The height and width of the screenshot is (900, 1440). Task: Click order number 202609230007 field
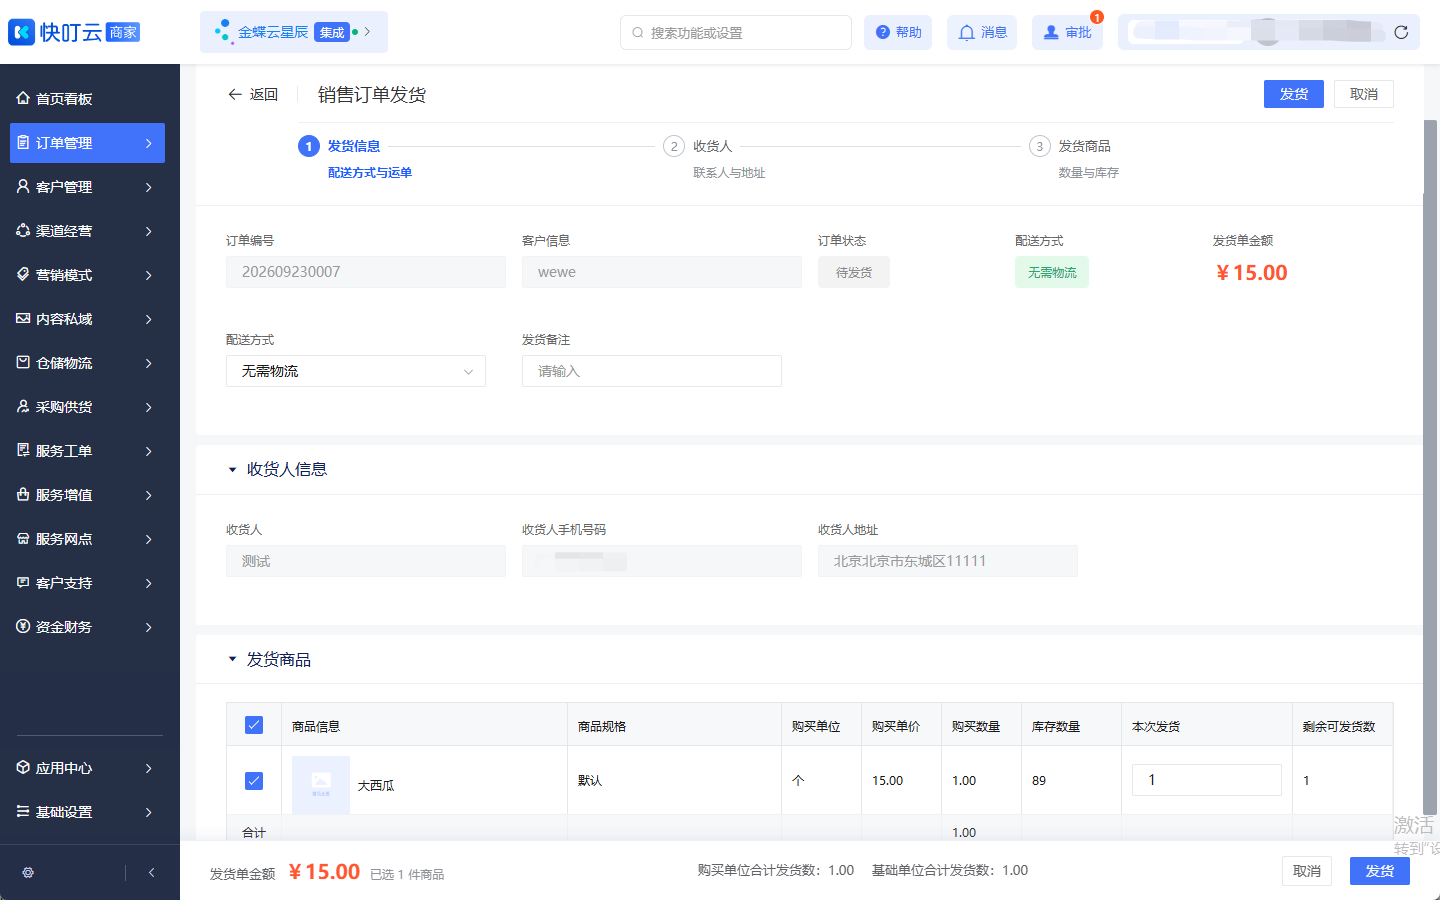pos(366,272)
